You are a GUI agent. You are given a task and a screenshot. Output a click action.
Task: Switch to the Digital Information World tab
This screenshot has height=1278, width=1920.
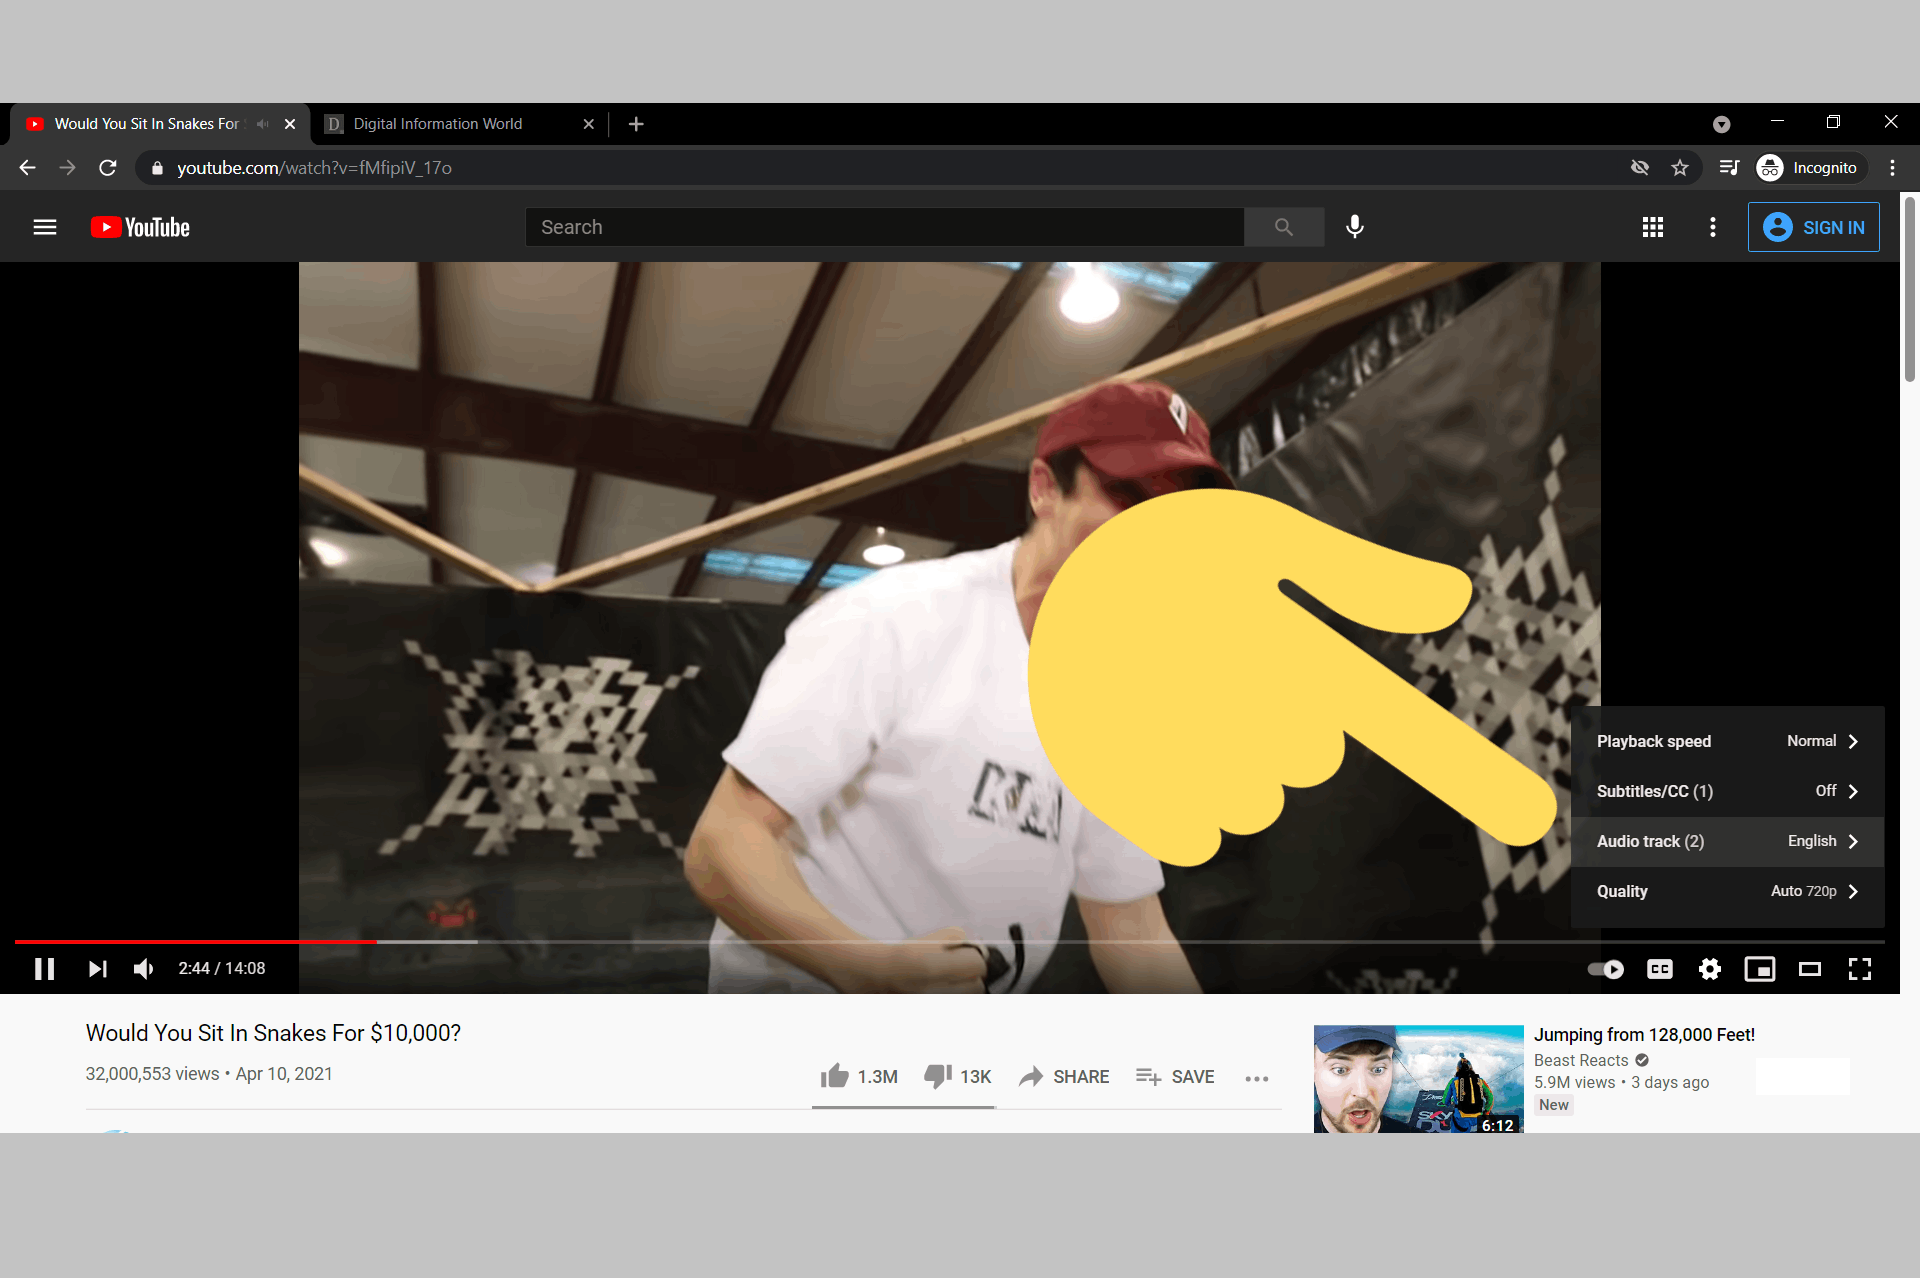point(437,123)
